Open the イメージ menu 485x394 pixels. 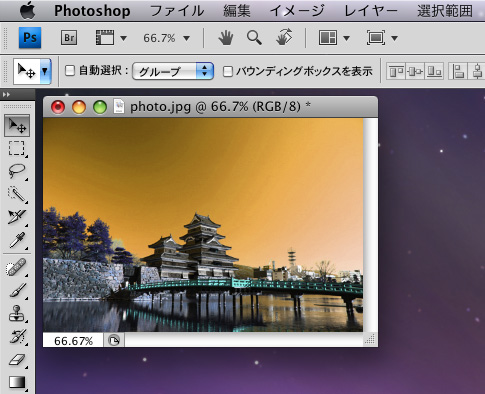[297, 11]
